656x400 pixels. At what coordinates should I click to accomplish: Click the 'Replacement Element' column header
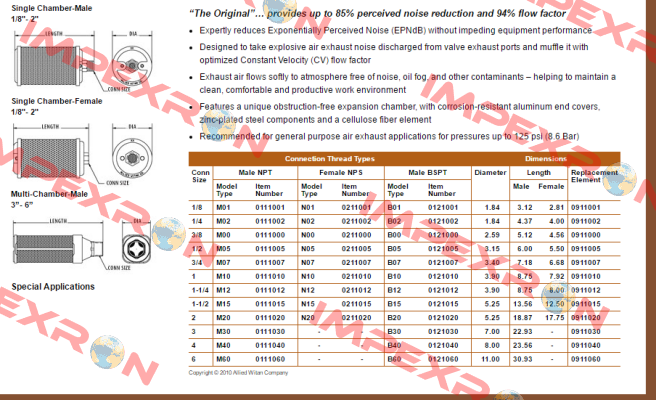[x=594, y=176]
